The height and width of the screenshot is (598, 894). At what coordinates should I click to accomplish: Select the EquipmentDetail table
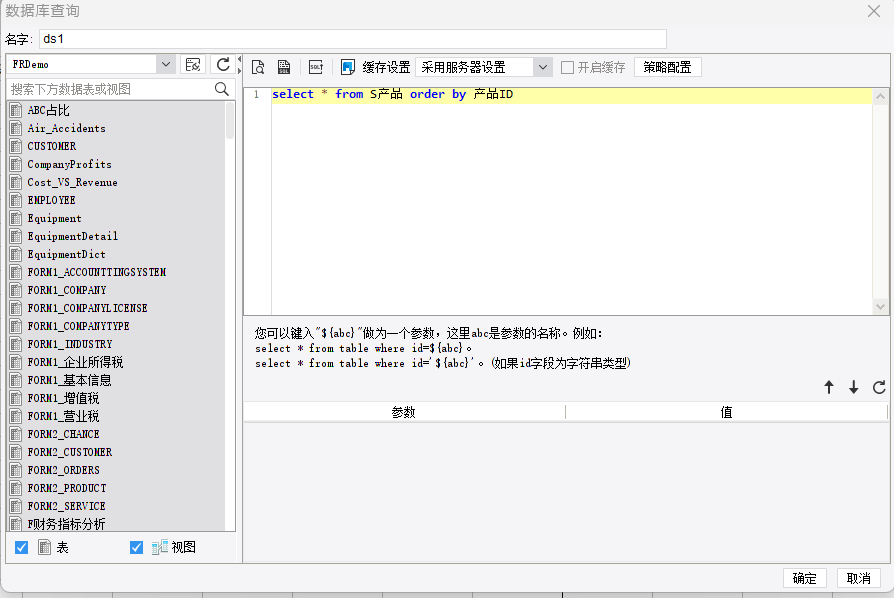[x=72, y=236]
